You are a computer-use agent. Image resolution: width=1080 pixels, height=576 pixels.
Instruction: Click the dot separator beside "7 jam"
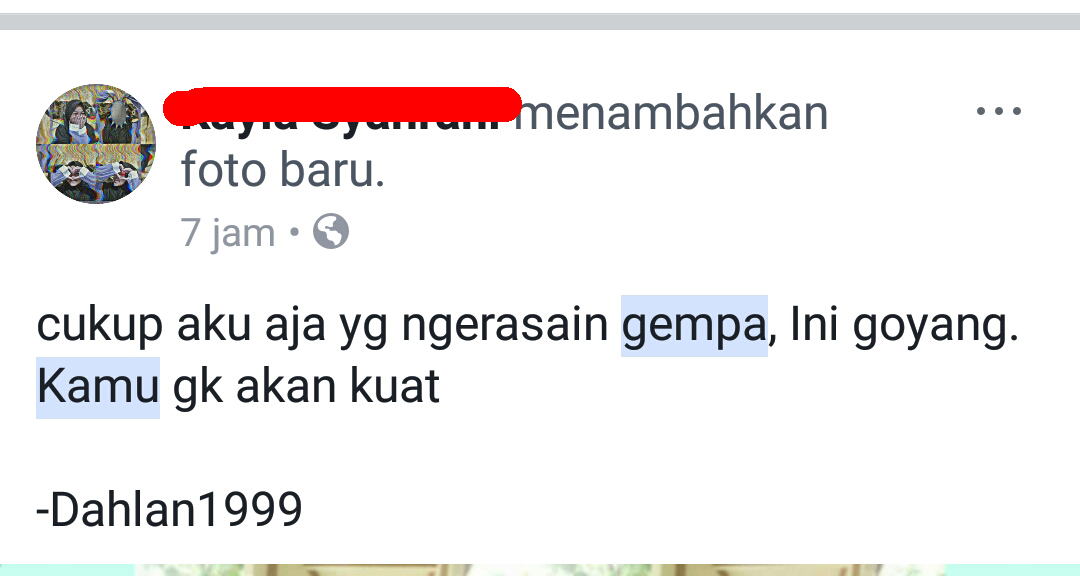pos(294,232)
